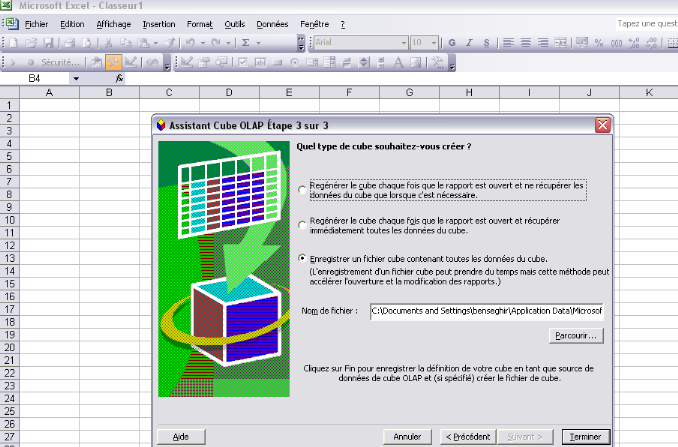Select the Combo Box control tool

coord(329,63)
